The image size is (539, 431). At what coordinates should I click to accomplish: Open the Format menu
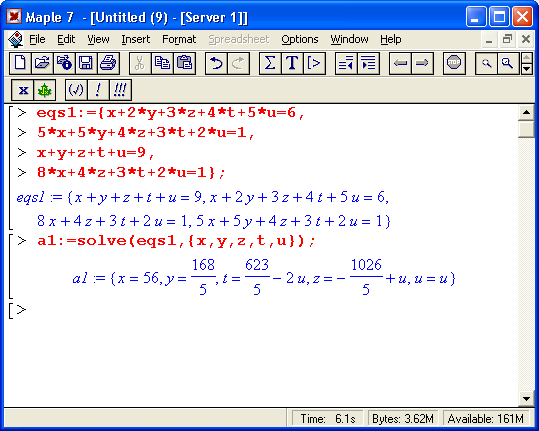(179, 39)
